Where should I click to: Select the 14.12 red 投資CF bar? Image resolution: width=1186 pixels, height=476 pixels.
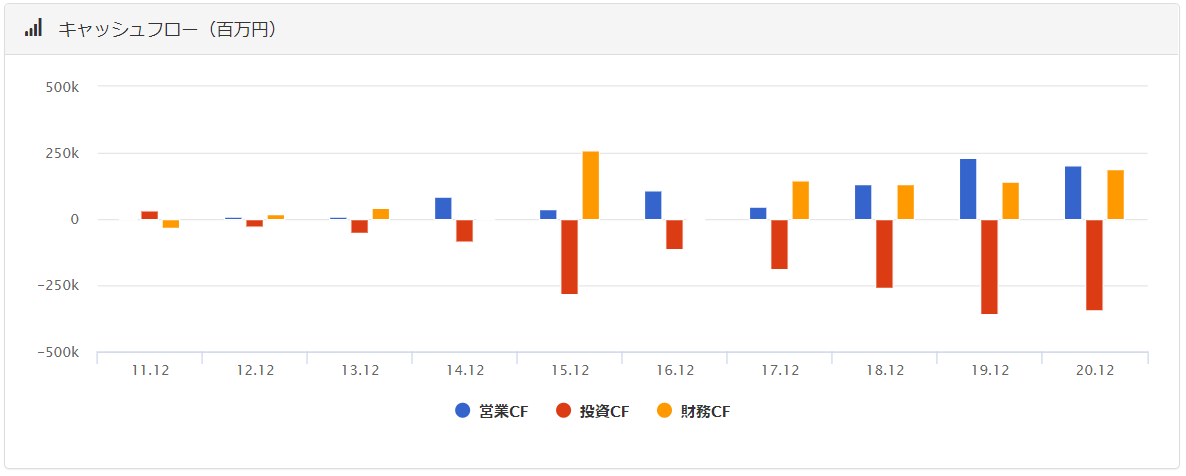coord(464,231)
